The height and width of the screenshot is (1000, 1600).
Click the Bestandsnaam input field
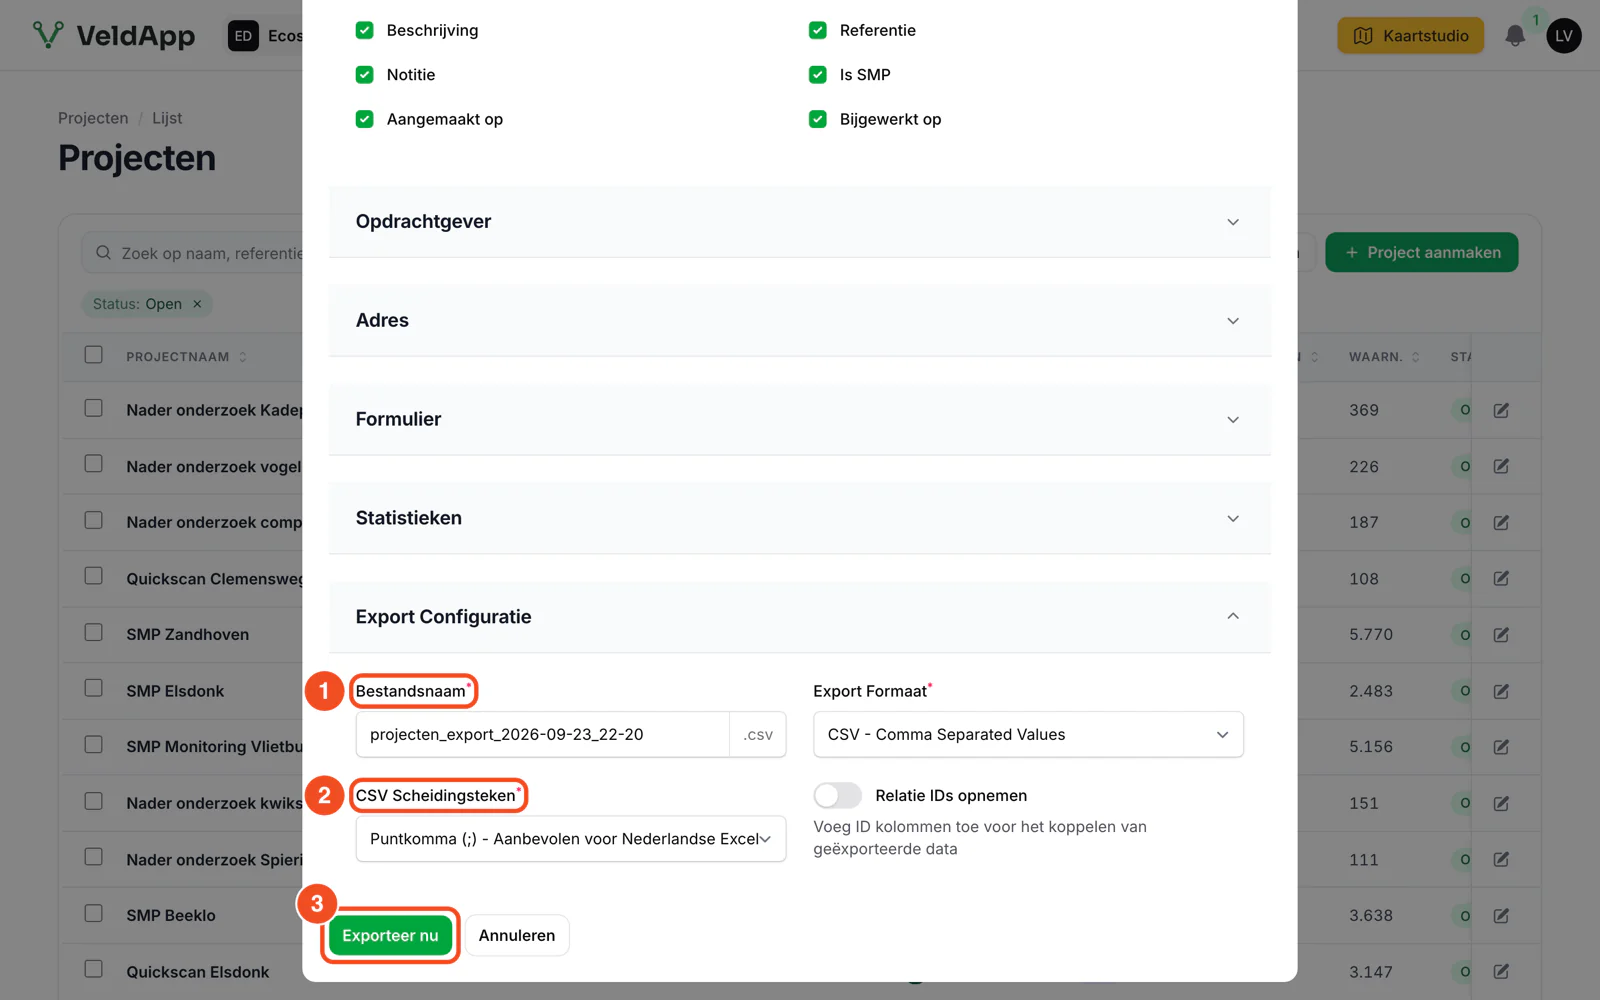[x=543, y=735]
